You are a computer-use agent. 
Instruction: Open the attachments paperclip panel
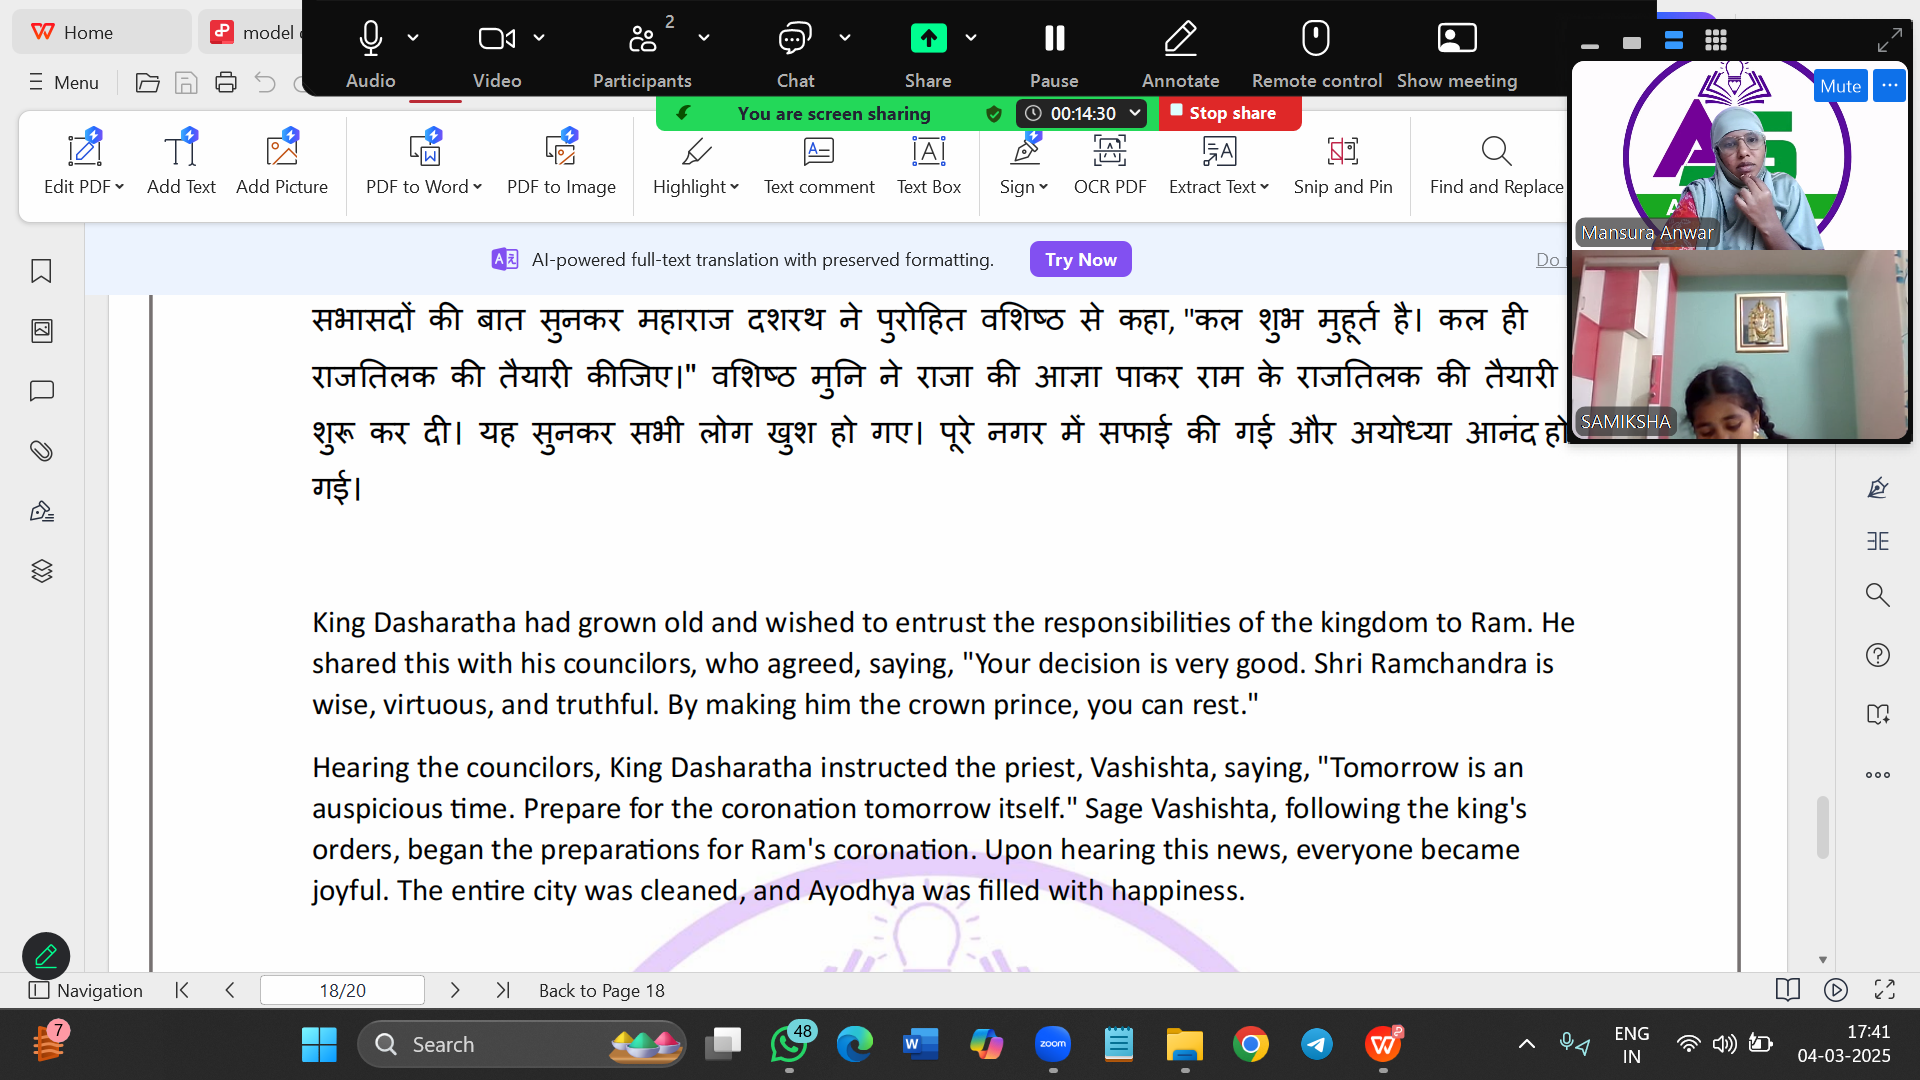pyautogui.click(x=41, y=451)
